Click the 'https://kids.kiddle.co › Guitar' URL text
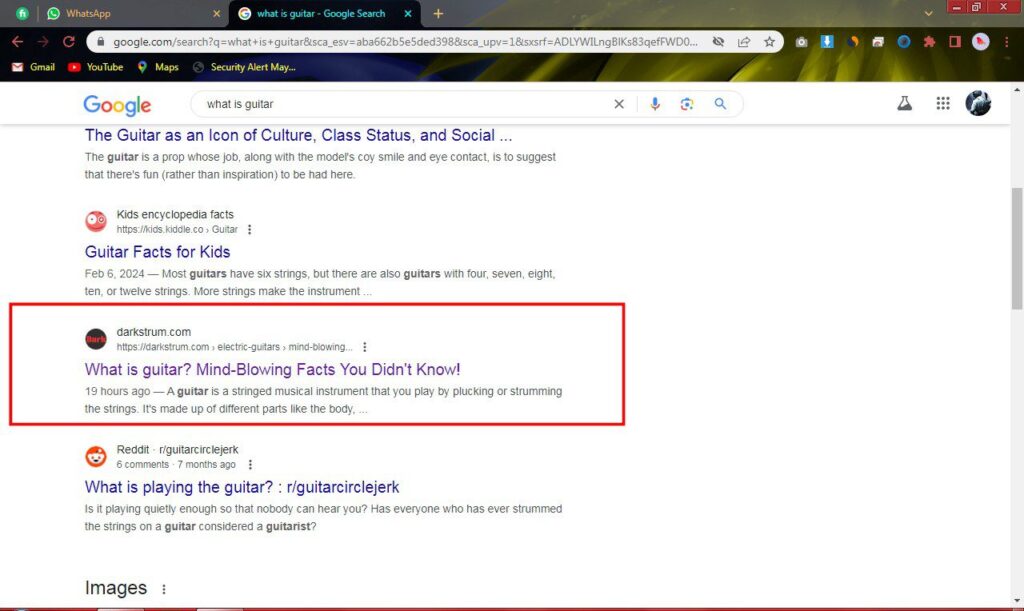 (x=177, y=230)
